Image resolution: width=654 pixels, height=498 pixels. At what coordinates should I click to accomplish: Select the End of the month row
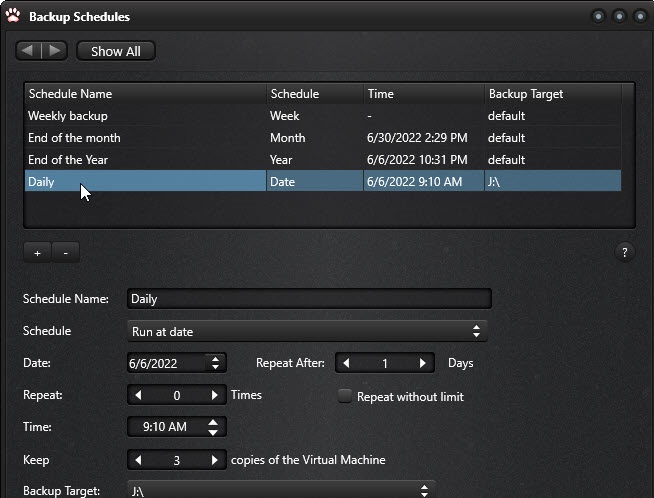pyautogui.click(x=323, y=138)
